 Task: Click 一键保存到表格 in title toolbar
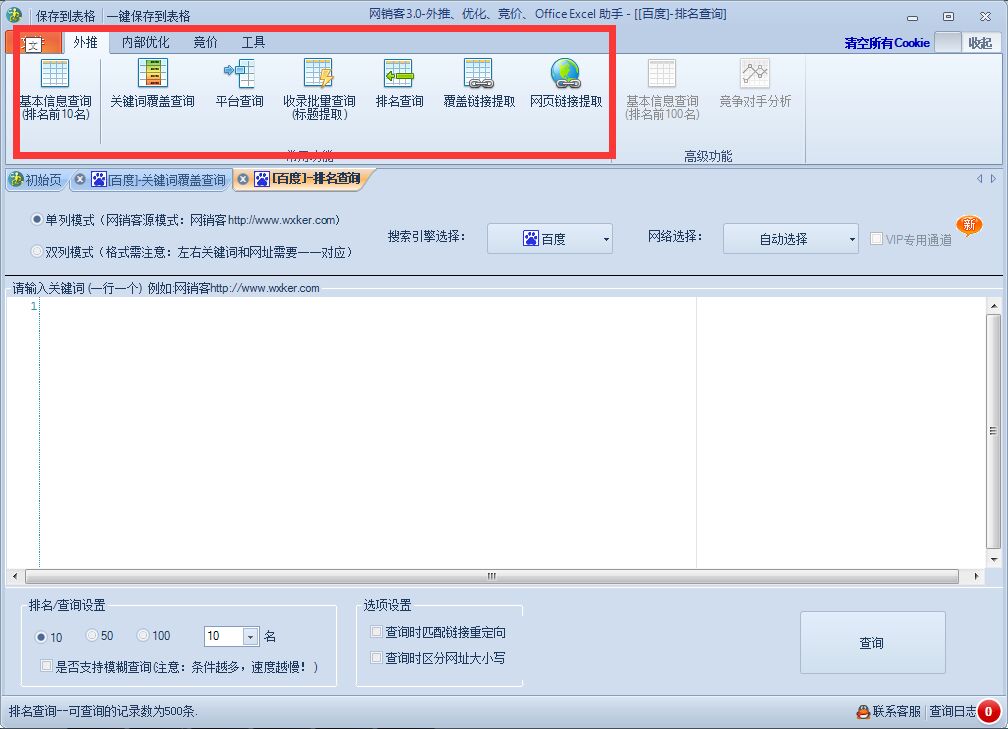coord(148,16)
